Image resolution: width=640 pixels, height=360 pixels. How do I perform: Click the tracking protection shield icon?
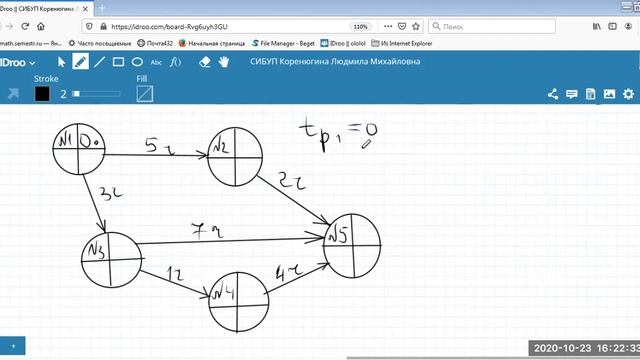(89, 27)
